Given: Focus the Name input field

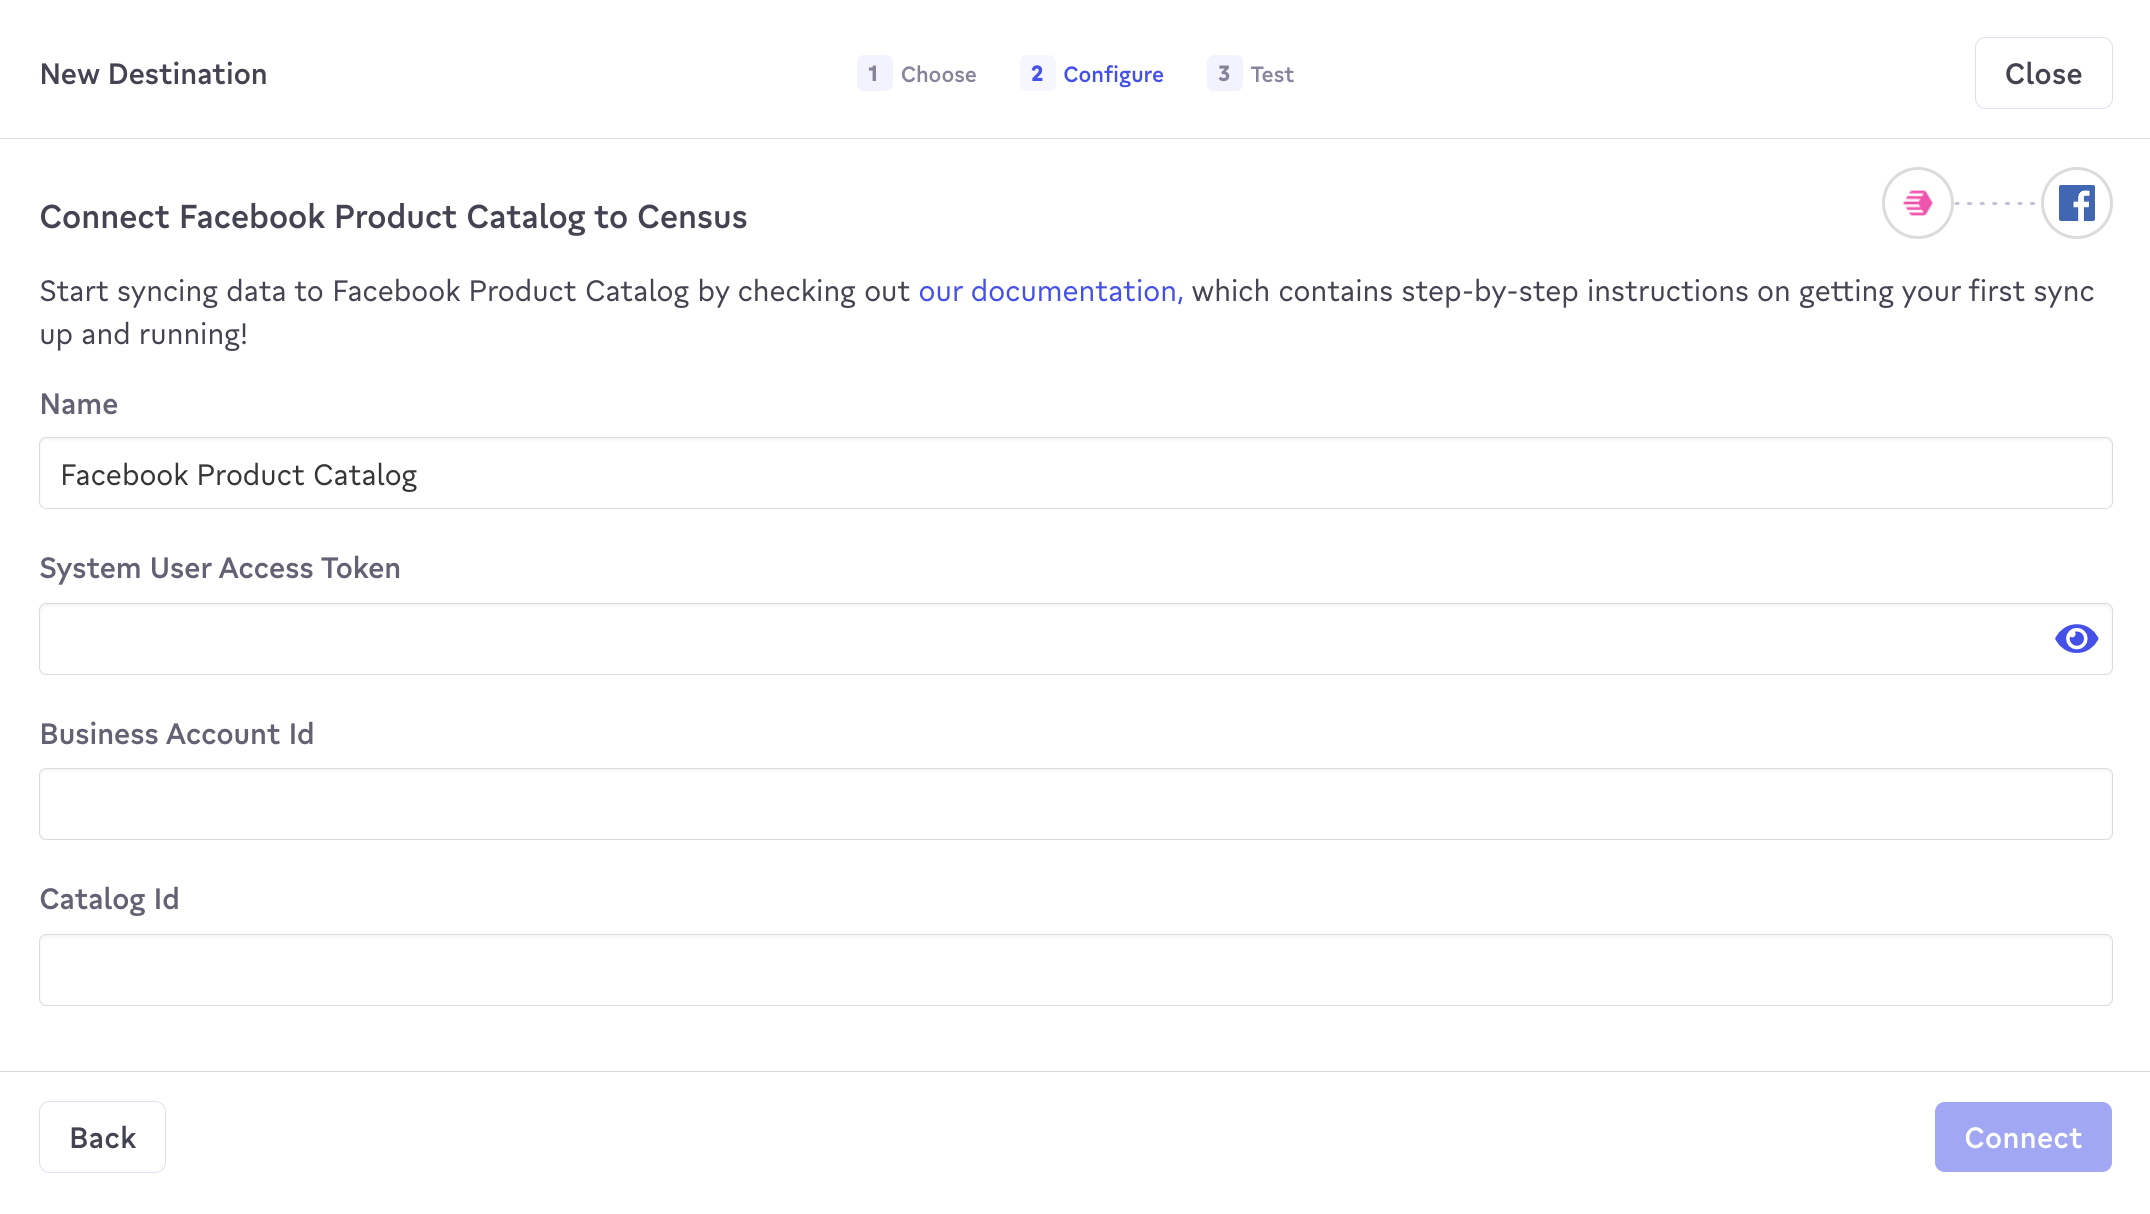Looking at the screenshot, I should pos(1075,473).
